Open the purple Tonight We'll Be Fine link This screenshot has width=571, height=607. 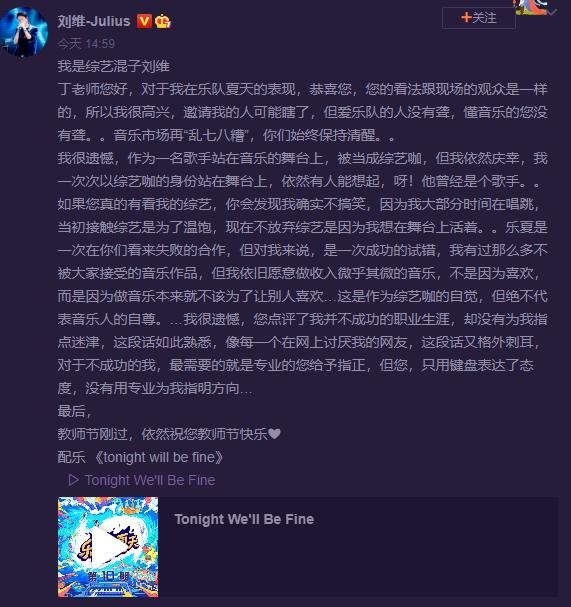(x=150, y=480)
